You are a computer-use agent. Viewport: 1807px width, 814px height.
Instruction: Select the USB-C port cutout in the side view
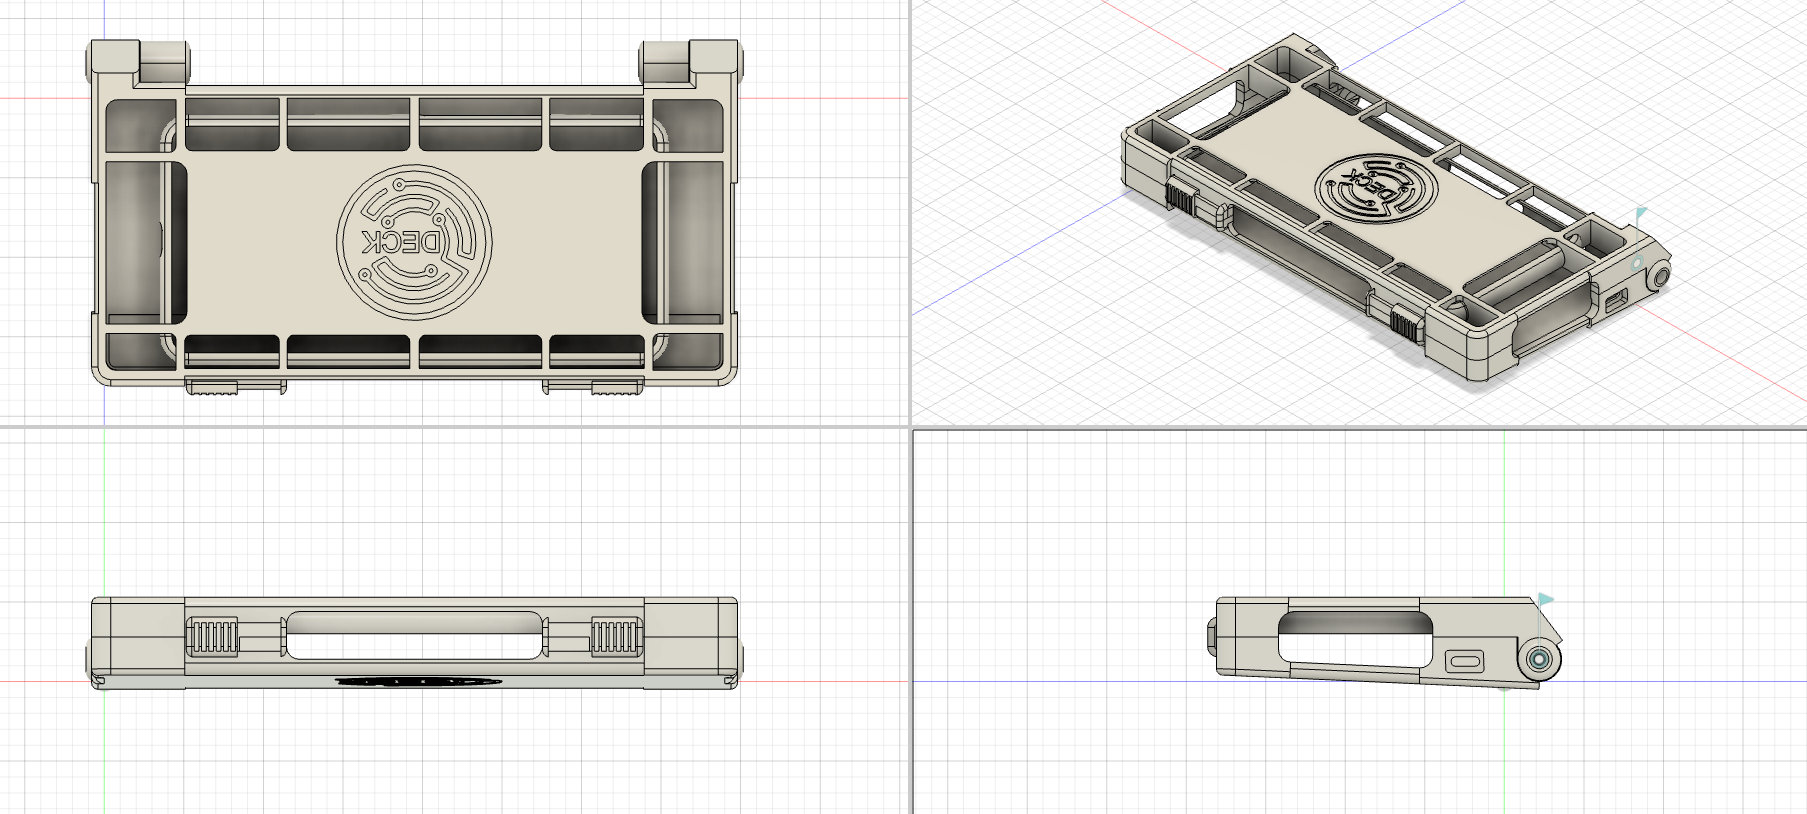(x=1465, y=661)
